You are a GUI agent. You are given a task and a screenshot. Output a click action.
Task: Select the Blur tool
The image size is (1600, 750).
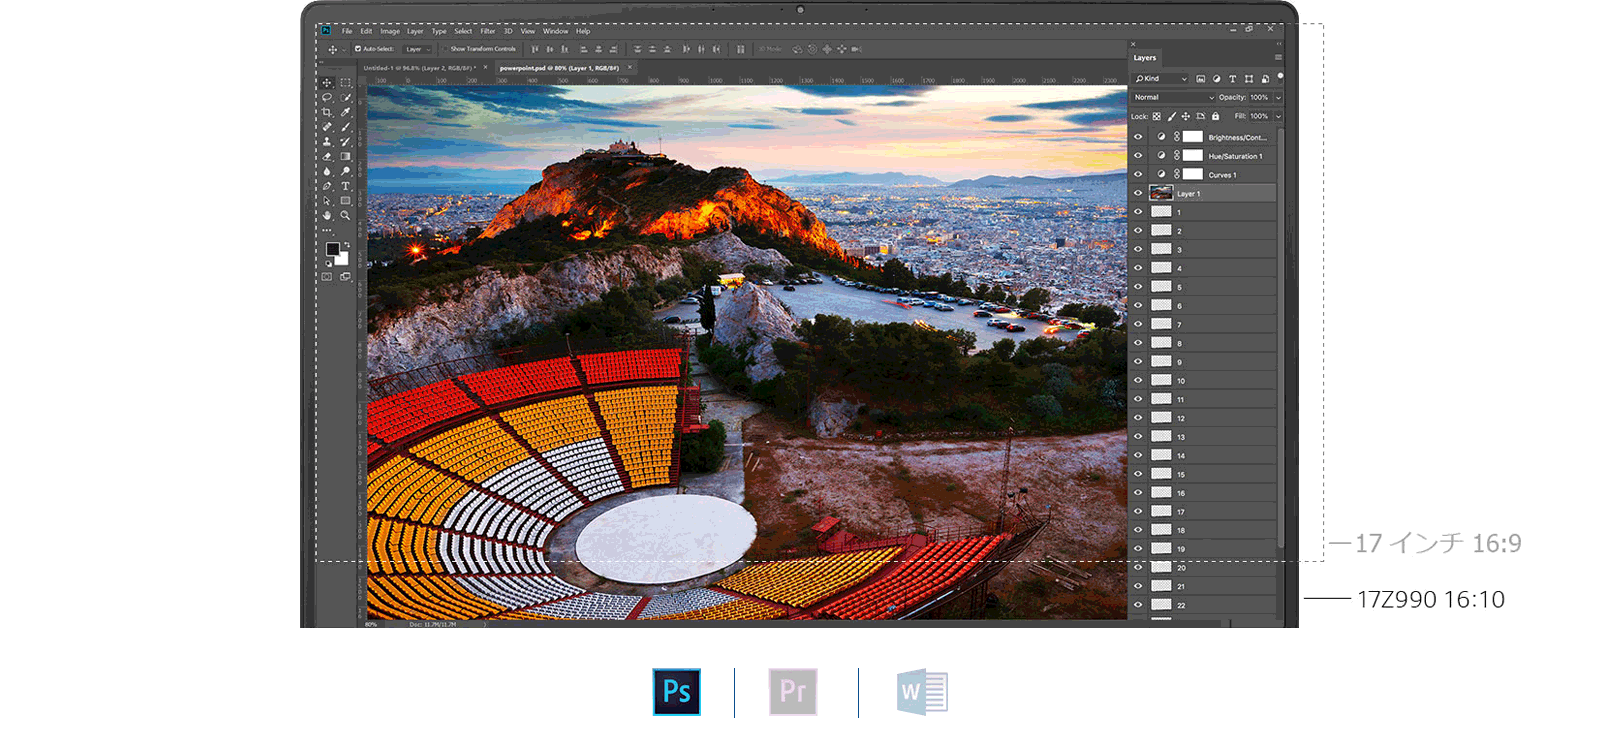pyautogui.click(x=327, y=171)
